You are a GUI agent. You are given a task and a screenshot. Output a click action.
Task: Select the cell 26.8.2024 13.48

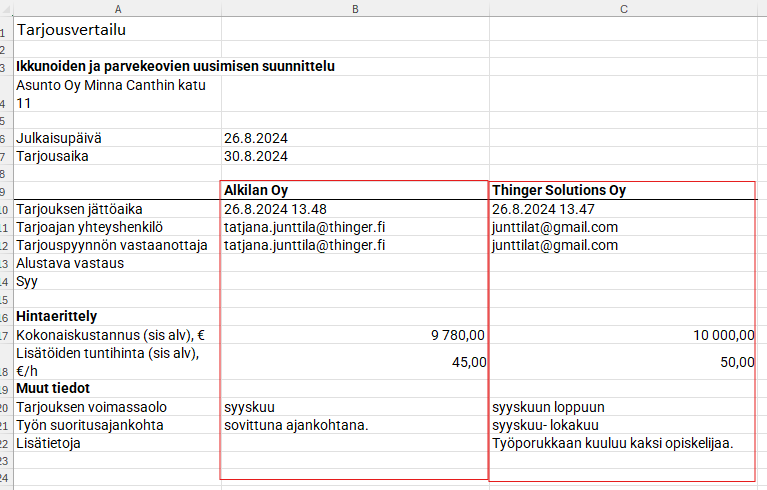coord(355,209)
